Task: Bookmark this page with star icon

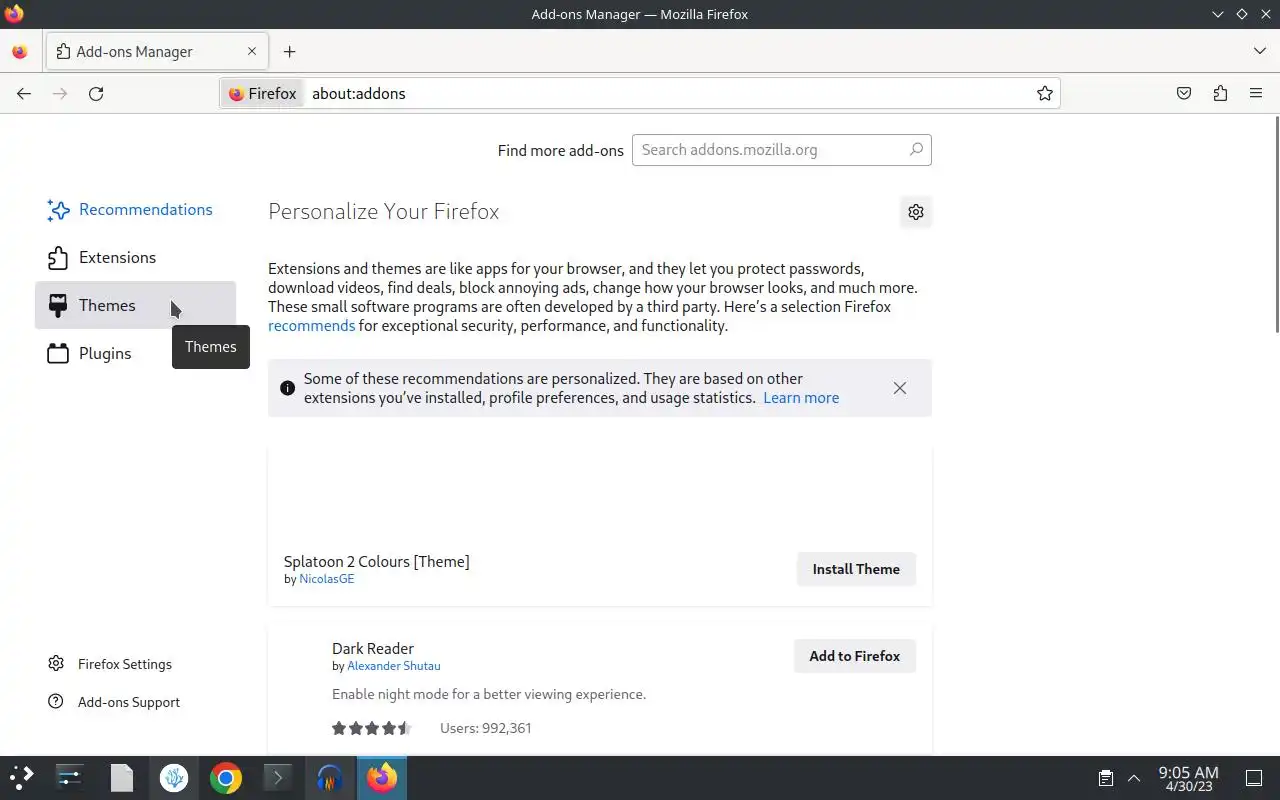Action: [1045, 93]
